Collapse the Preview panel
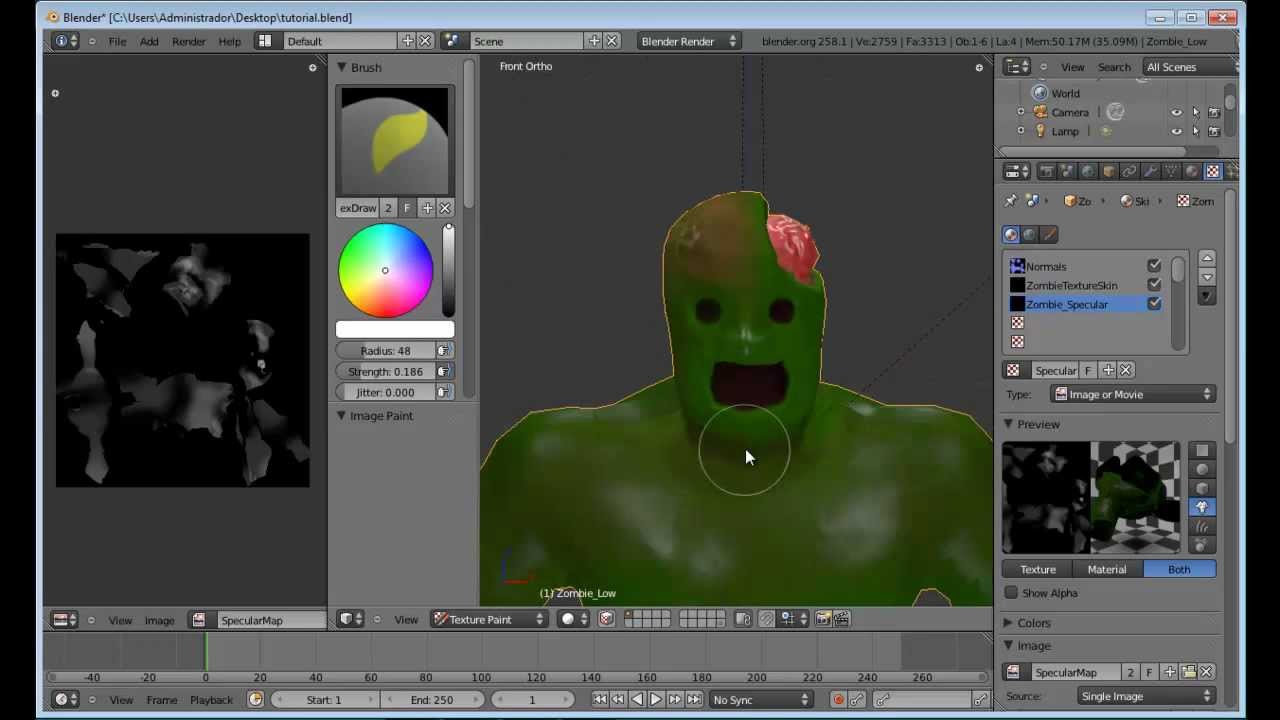This screenshot has width=1280, height=720. point(1008,424)
